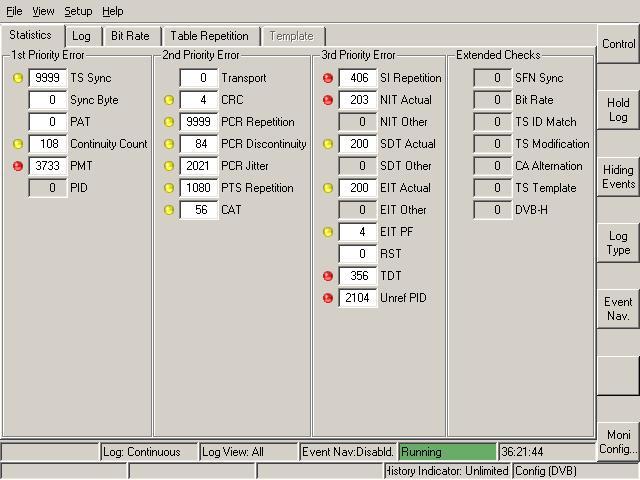640x480 pixels.
Task: Click the red TDT error LED
Action: pyautogui.click(x=328, y=276)
